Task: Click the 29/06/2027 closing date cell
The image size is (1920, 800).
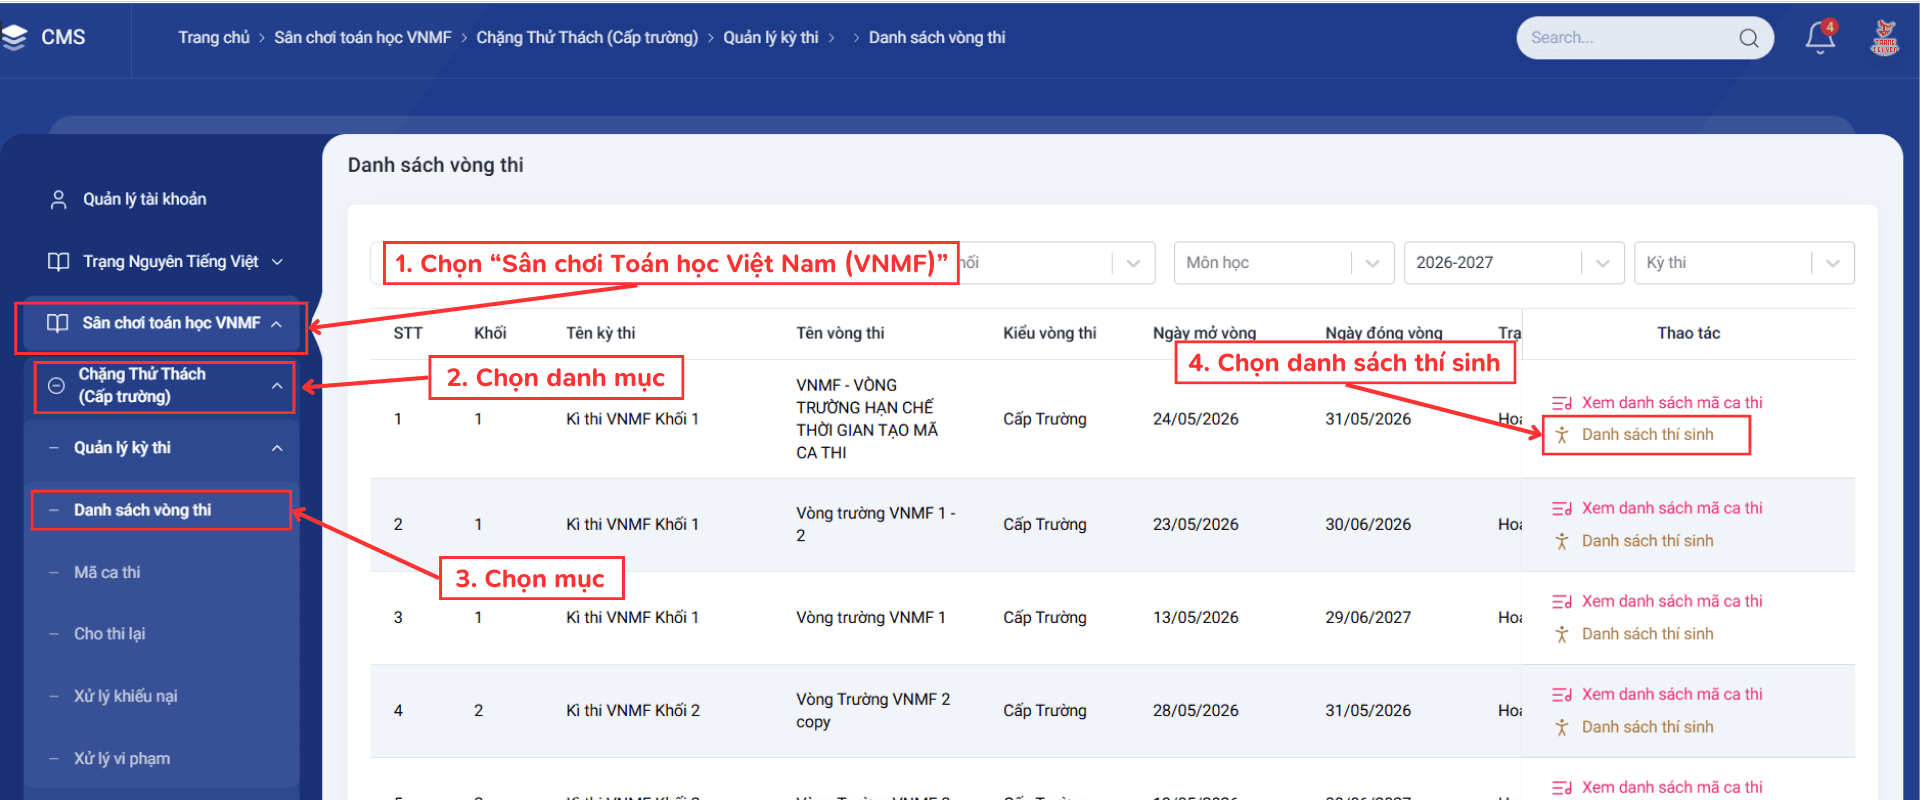Action: [1368, 618]
